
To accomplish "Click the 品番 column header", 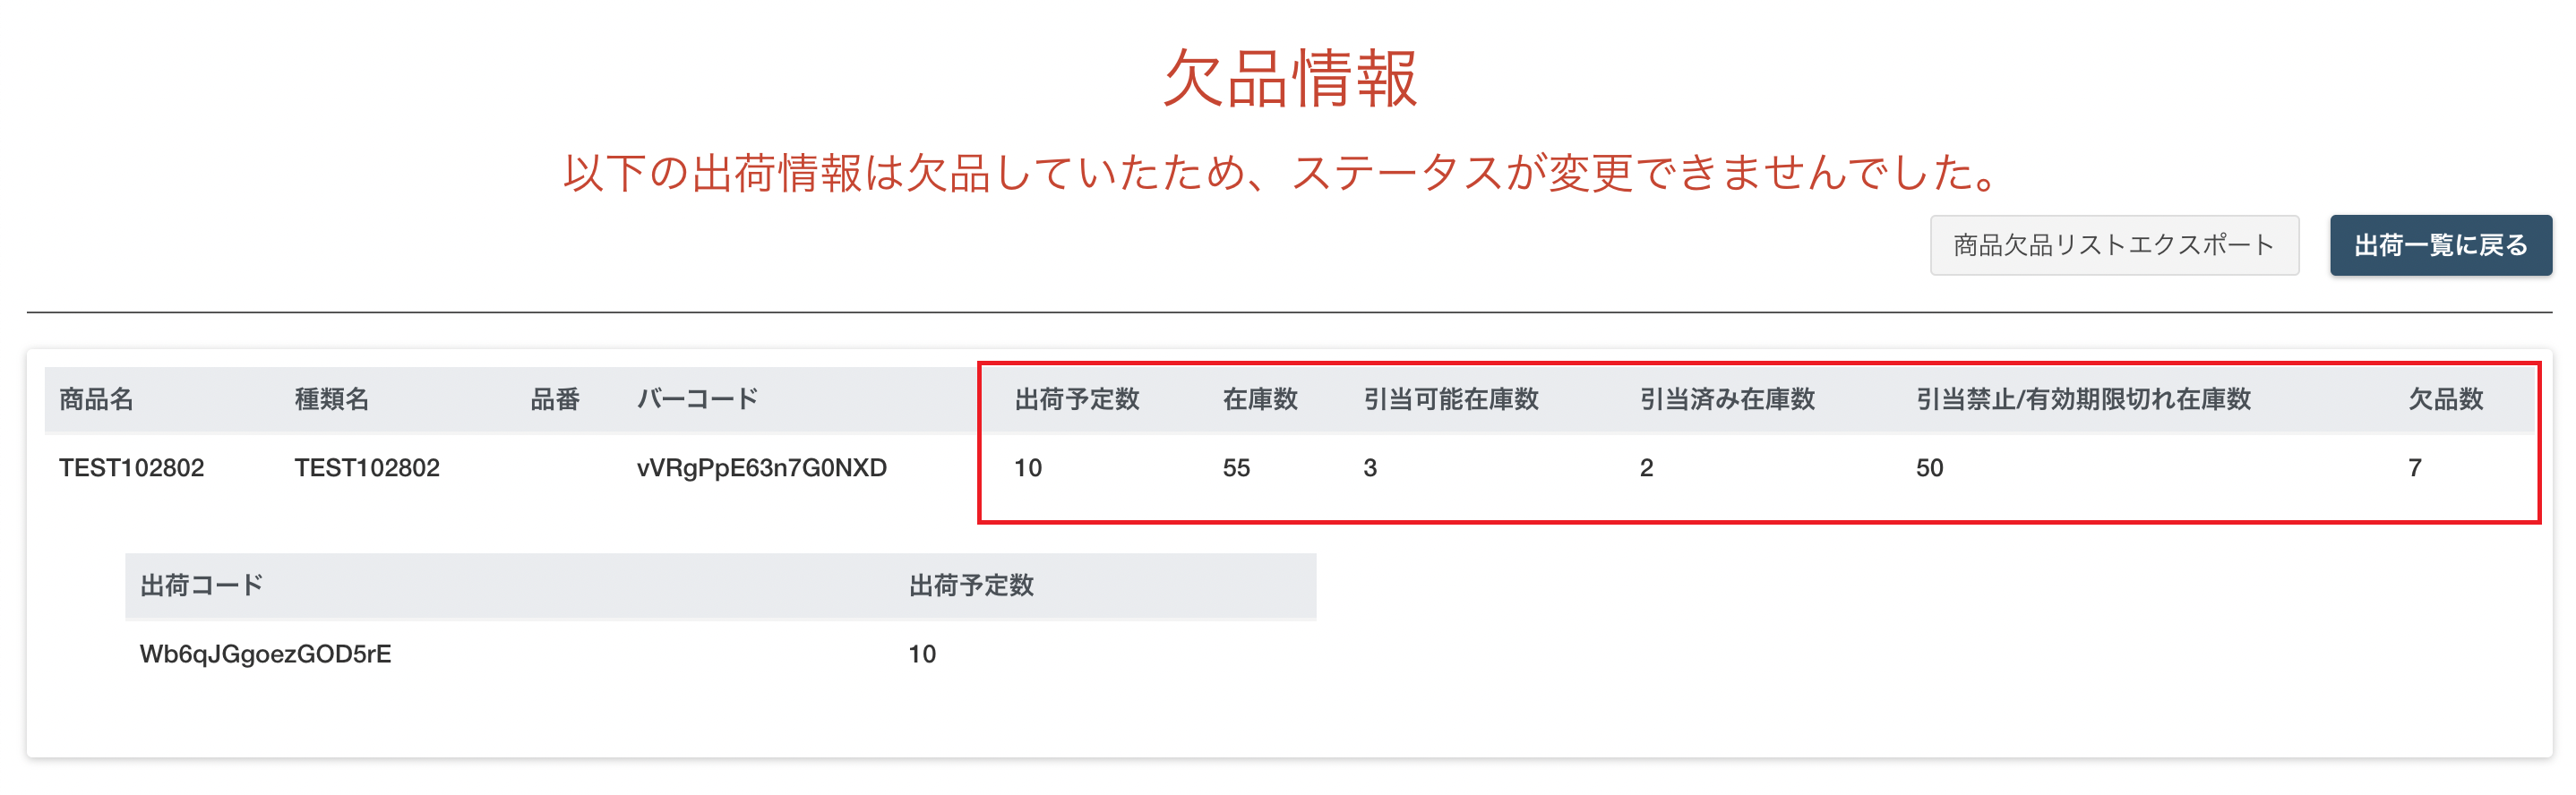I will [555, 399].
